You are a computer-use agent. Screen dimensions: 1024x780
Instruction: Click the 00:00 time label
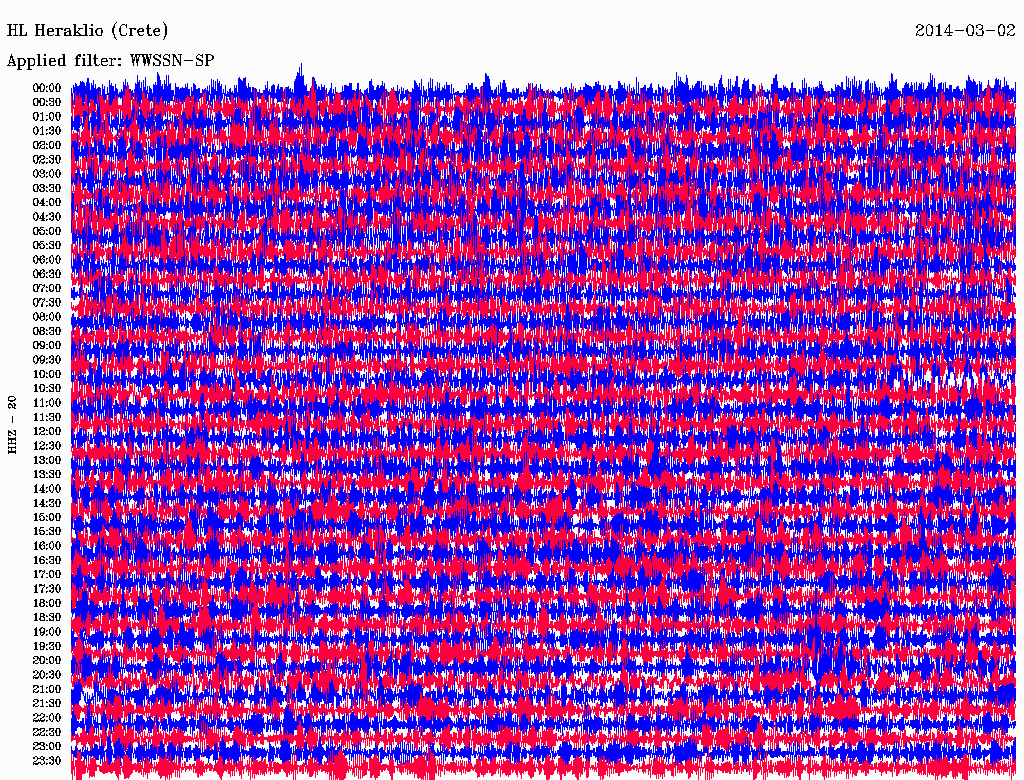pos(46,88)
